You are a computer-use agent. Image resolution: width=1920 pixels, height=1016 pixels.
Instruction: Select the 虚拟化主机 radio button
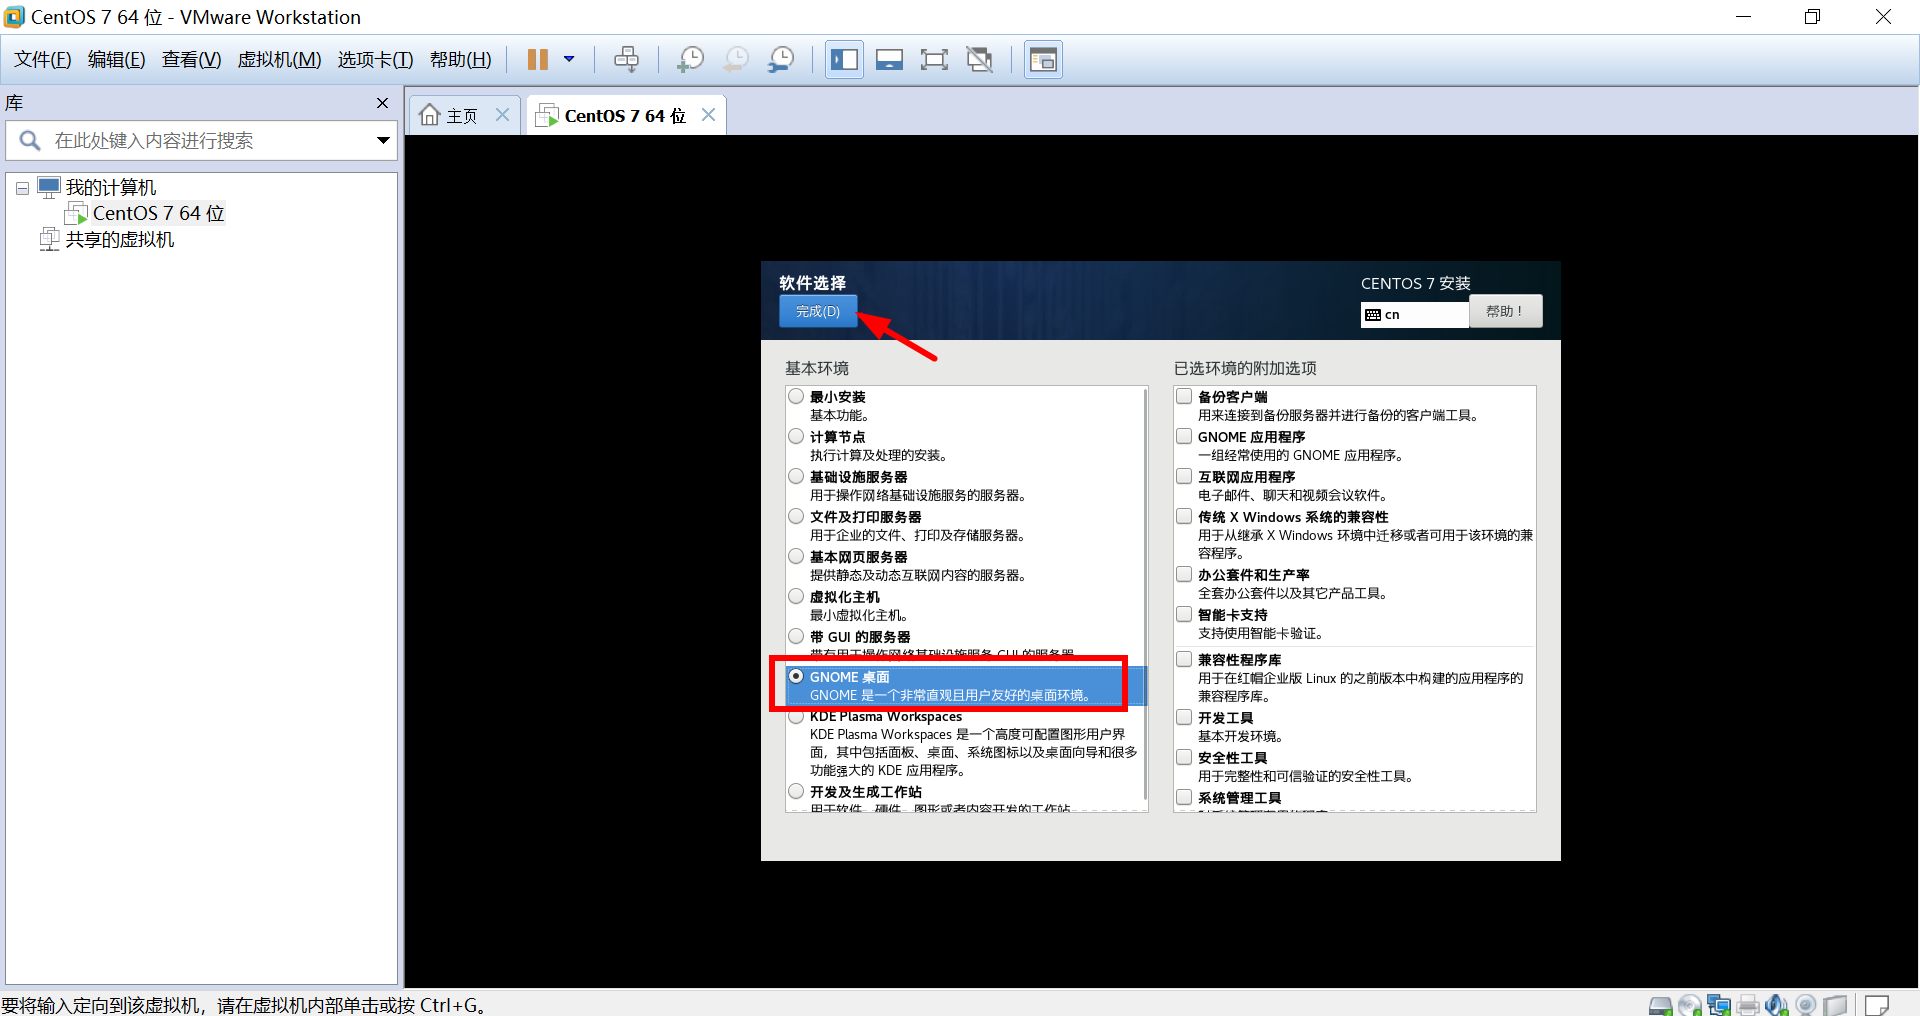pyautogui.click(x=796, y=597)
